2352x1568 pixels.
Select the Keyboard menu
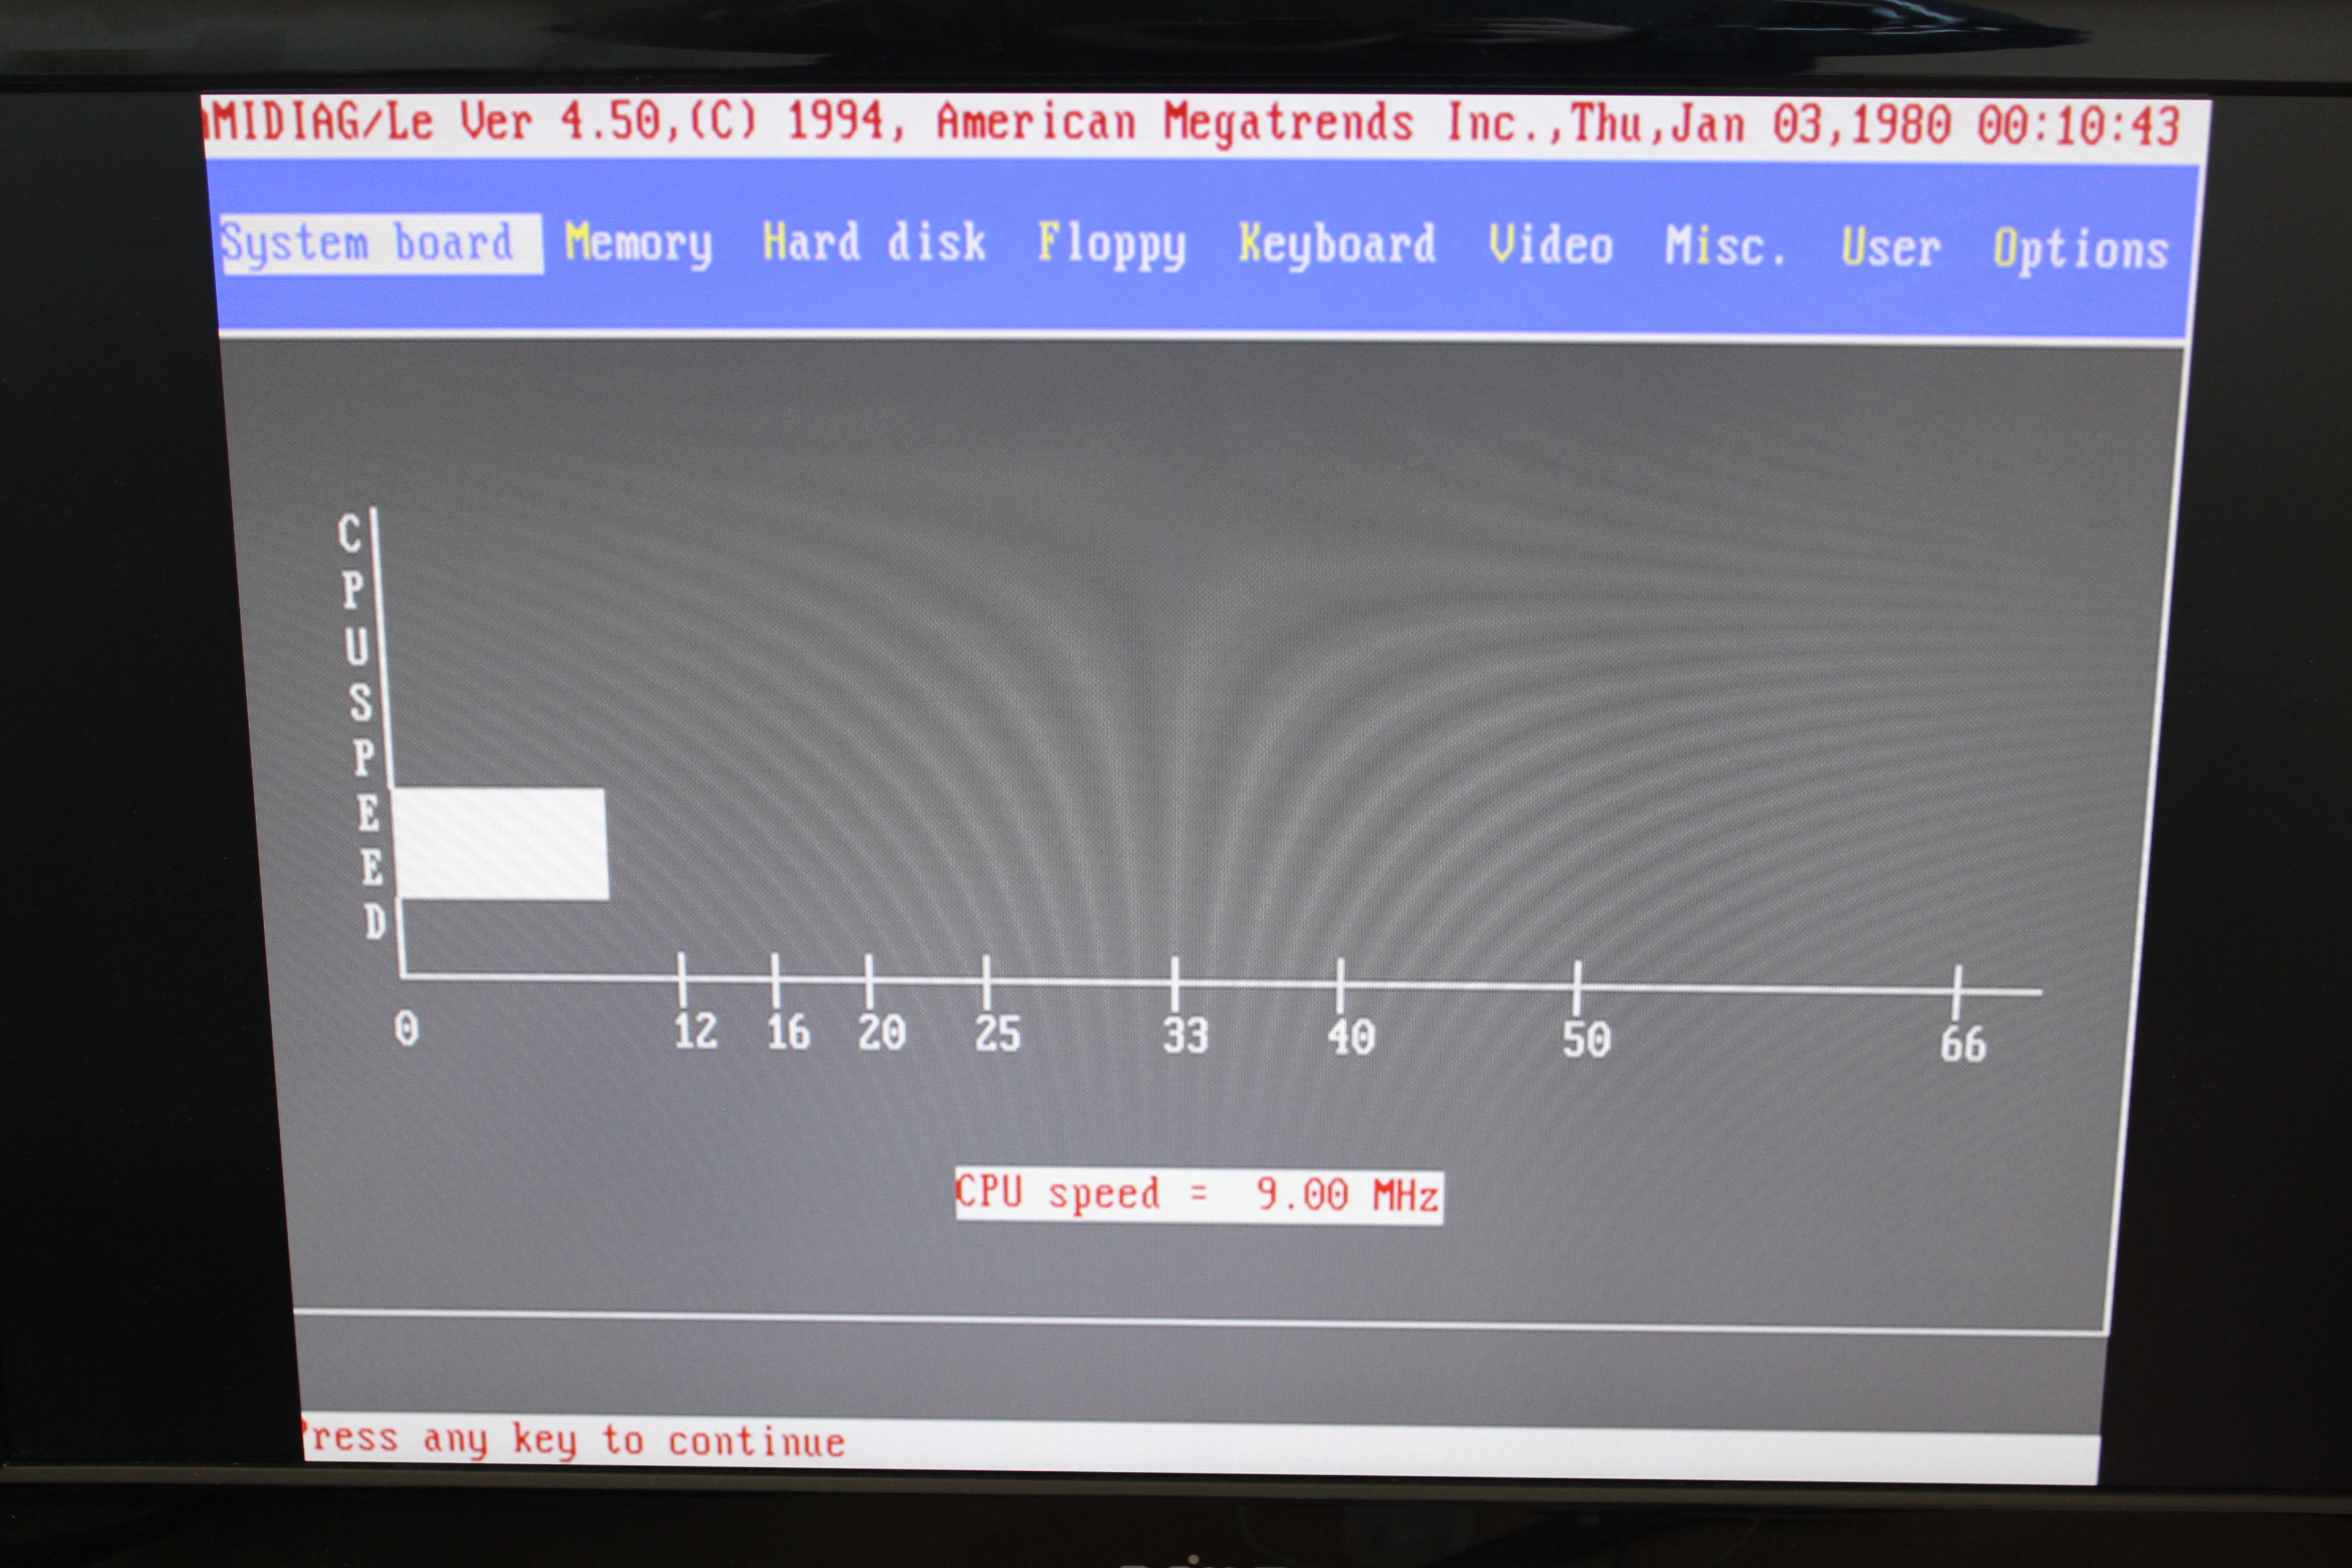(x=1338, y=245)
